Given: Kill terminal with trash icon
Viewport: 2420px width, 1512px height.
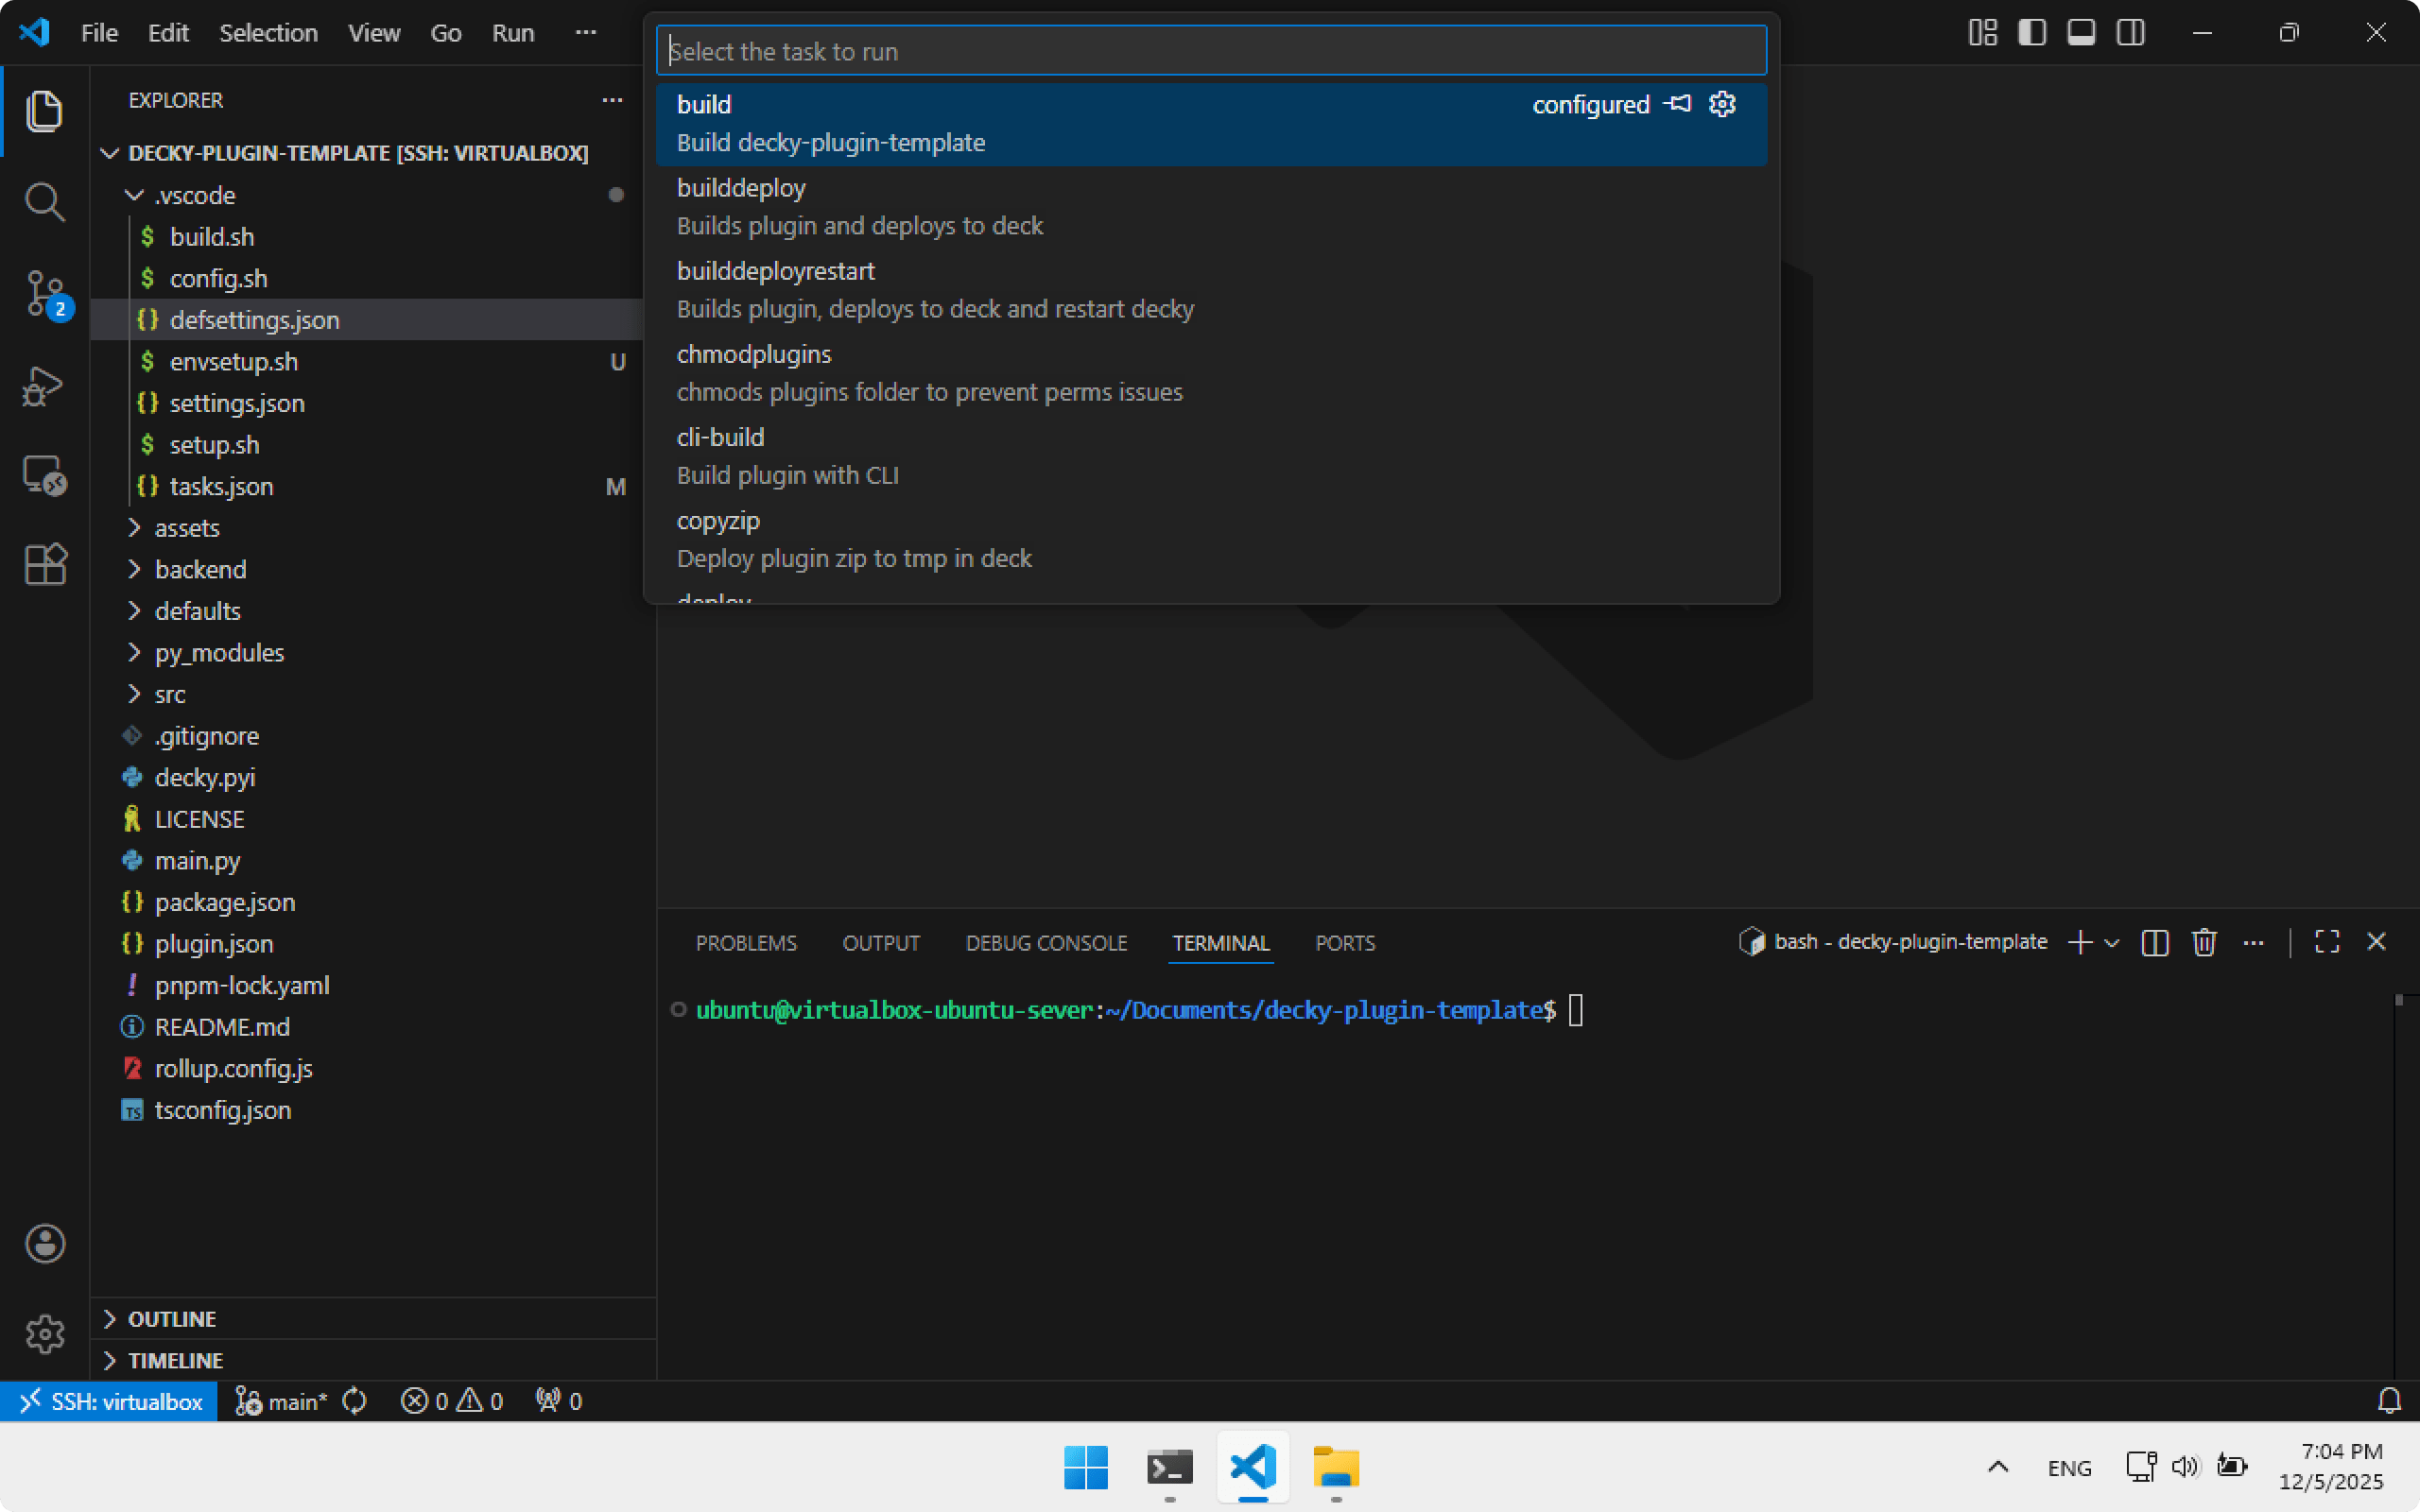Looking at the screenshot, I should coord(2204,942).
